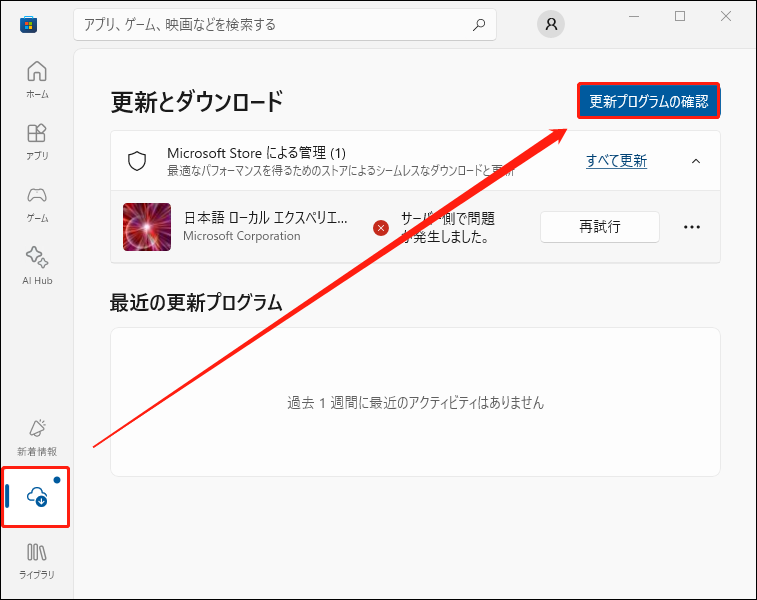Click the 最近の更新プログラム heading
Image resolution: width=757 pixels, height=600 pixels.
[x=196, y=303]
